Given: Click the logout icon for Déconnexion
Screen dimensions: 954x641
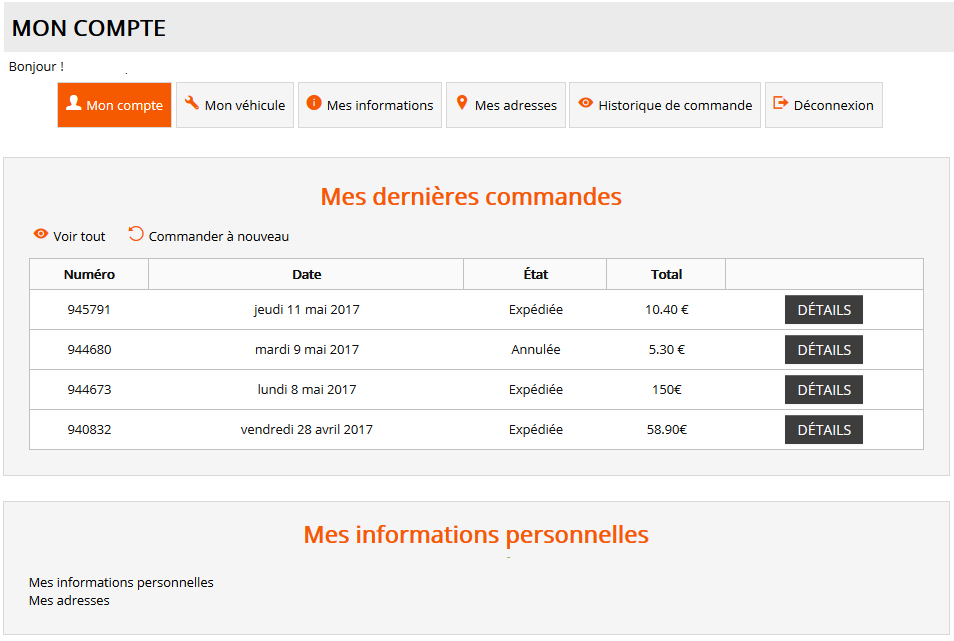Looking at the screenshot, I should (x=781, y=103).
